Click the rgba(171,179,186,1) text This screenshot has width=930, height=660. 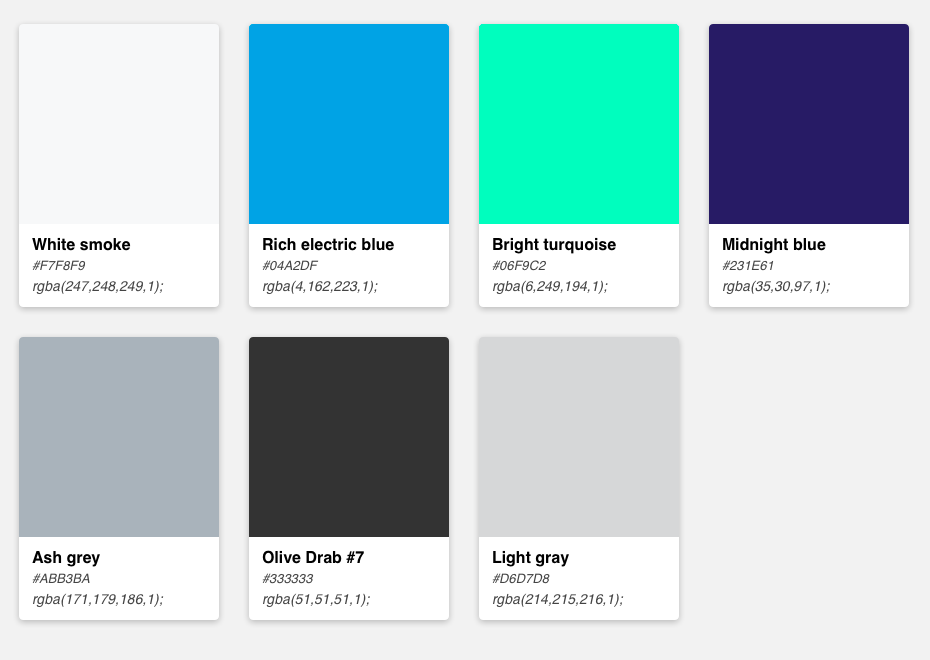(98, 600)
